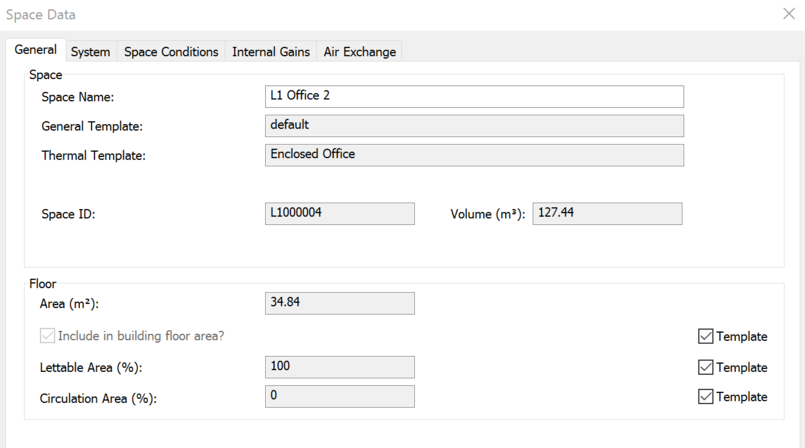Image resolution: width=805 pixels, height=448 pixels.
Task: Uncheck Template box for Include in building floor area
Action: [x=706, y=337]
